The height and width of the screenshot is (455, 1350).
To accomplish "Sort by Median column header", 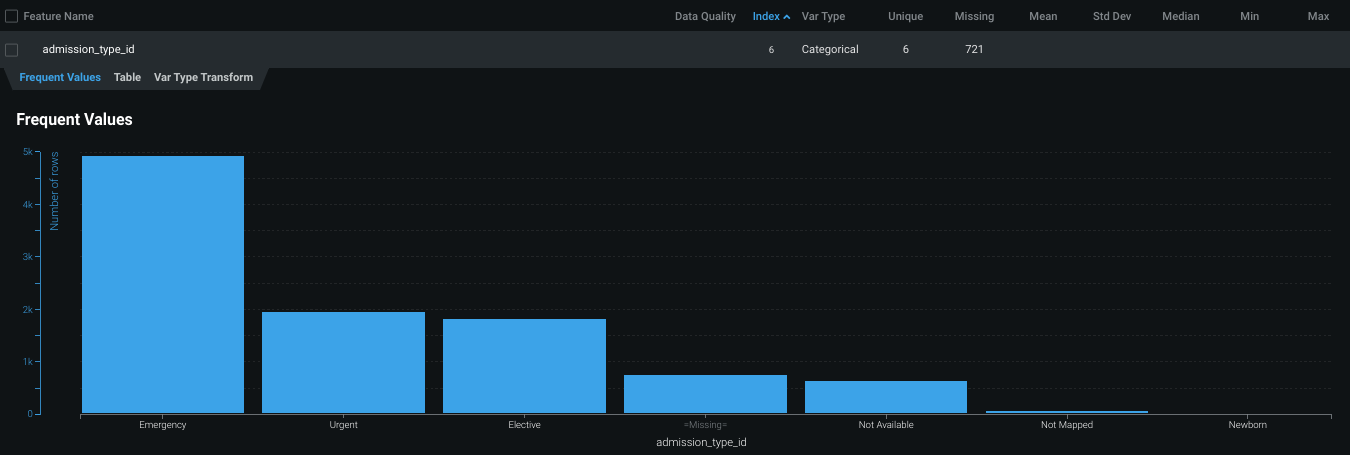I will point(1180,16).
